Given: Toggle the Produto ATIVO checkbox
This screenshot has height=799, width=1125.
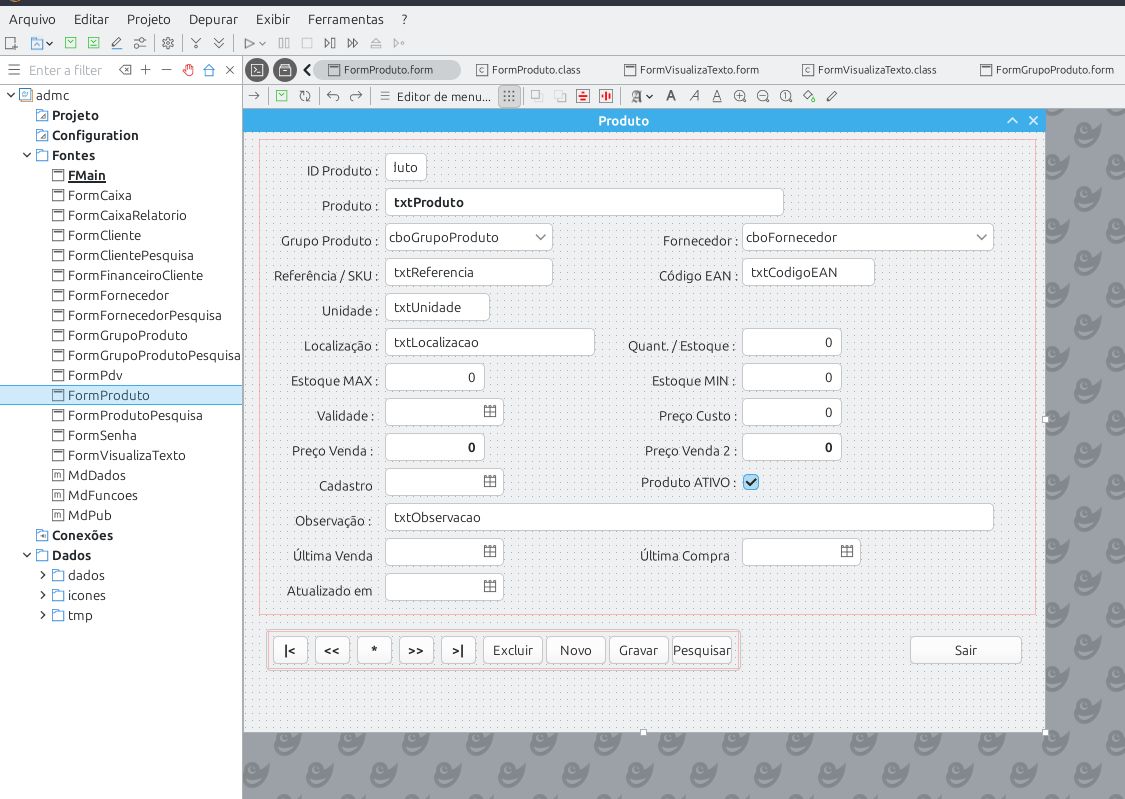Looking at the screenshot, I should 751,482.
